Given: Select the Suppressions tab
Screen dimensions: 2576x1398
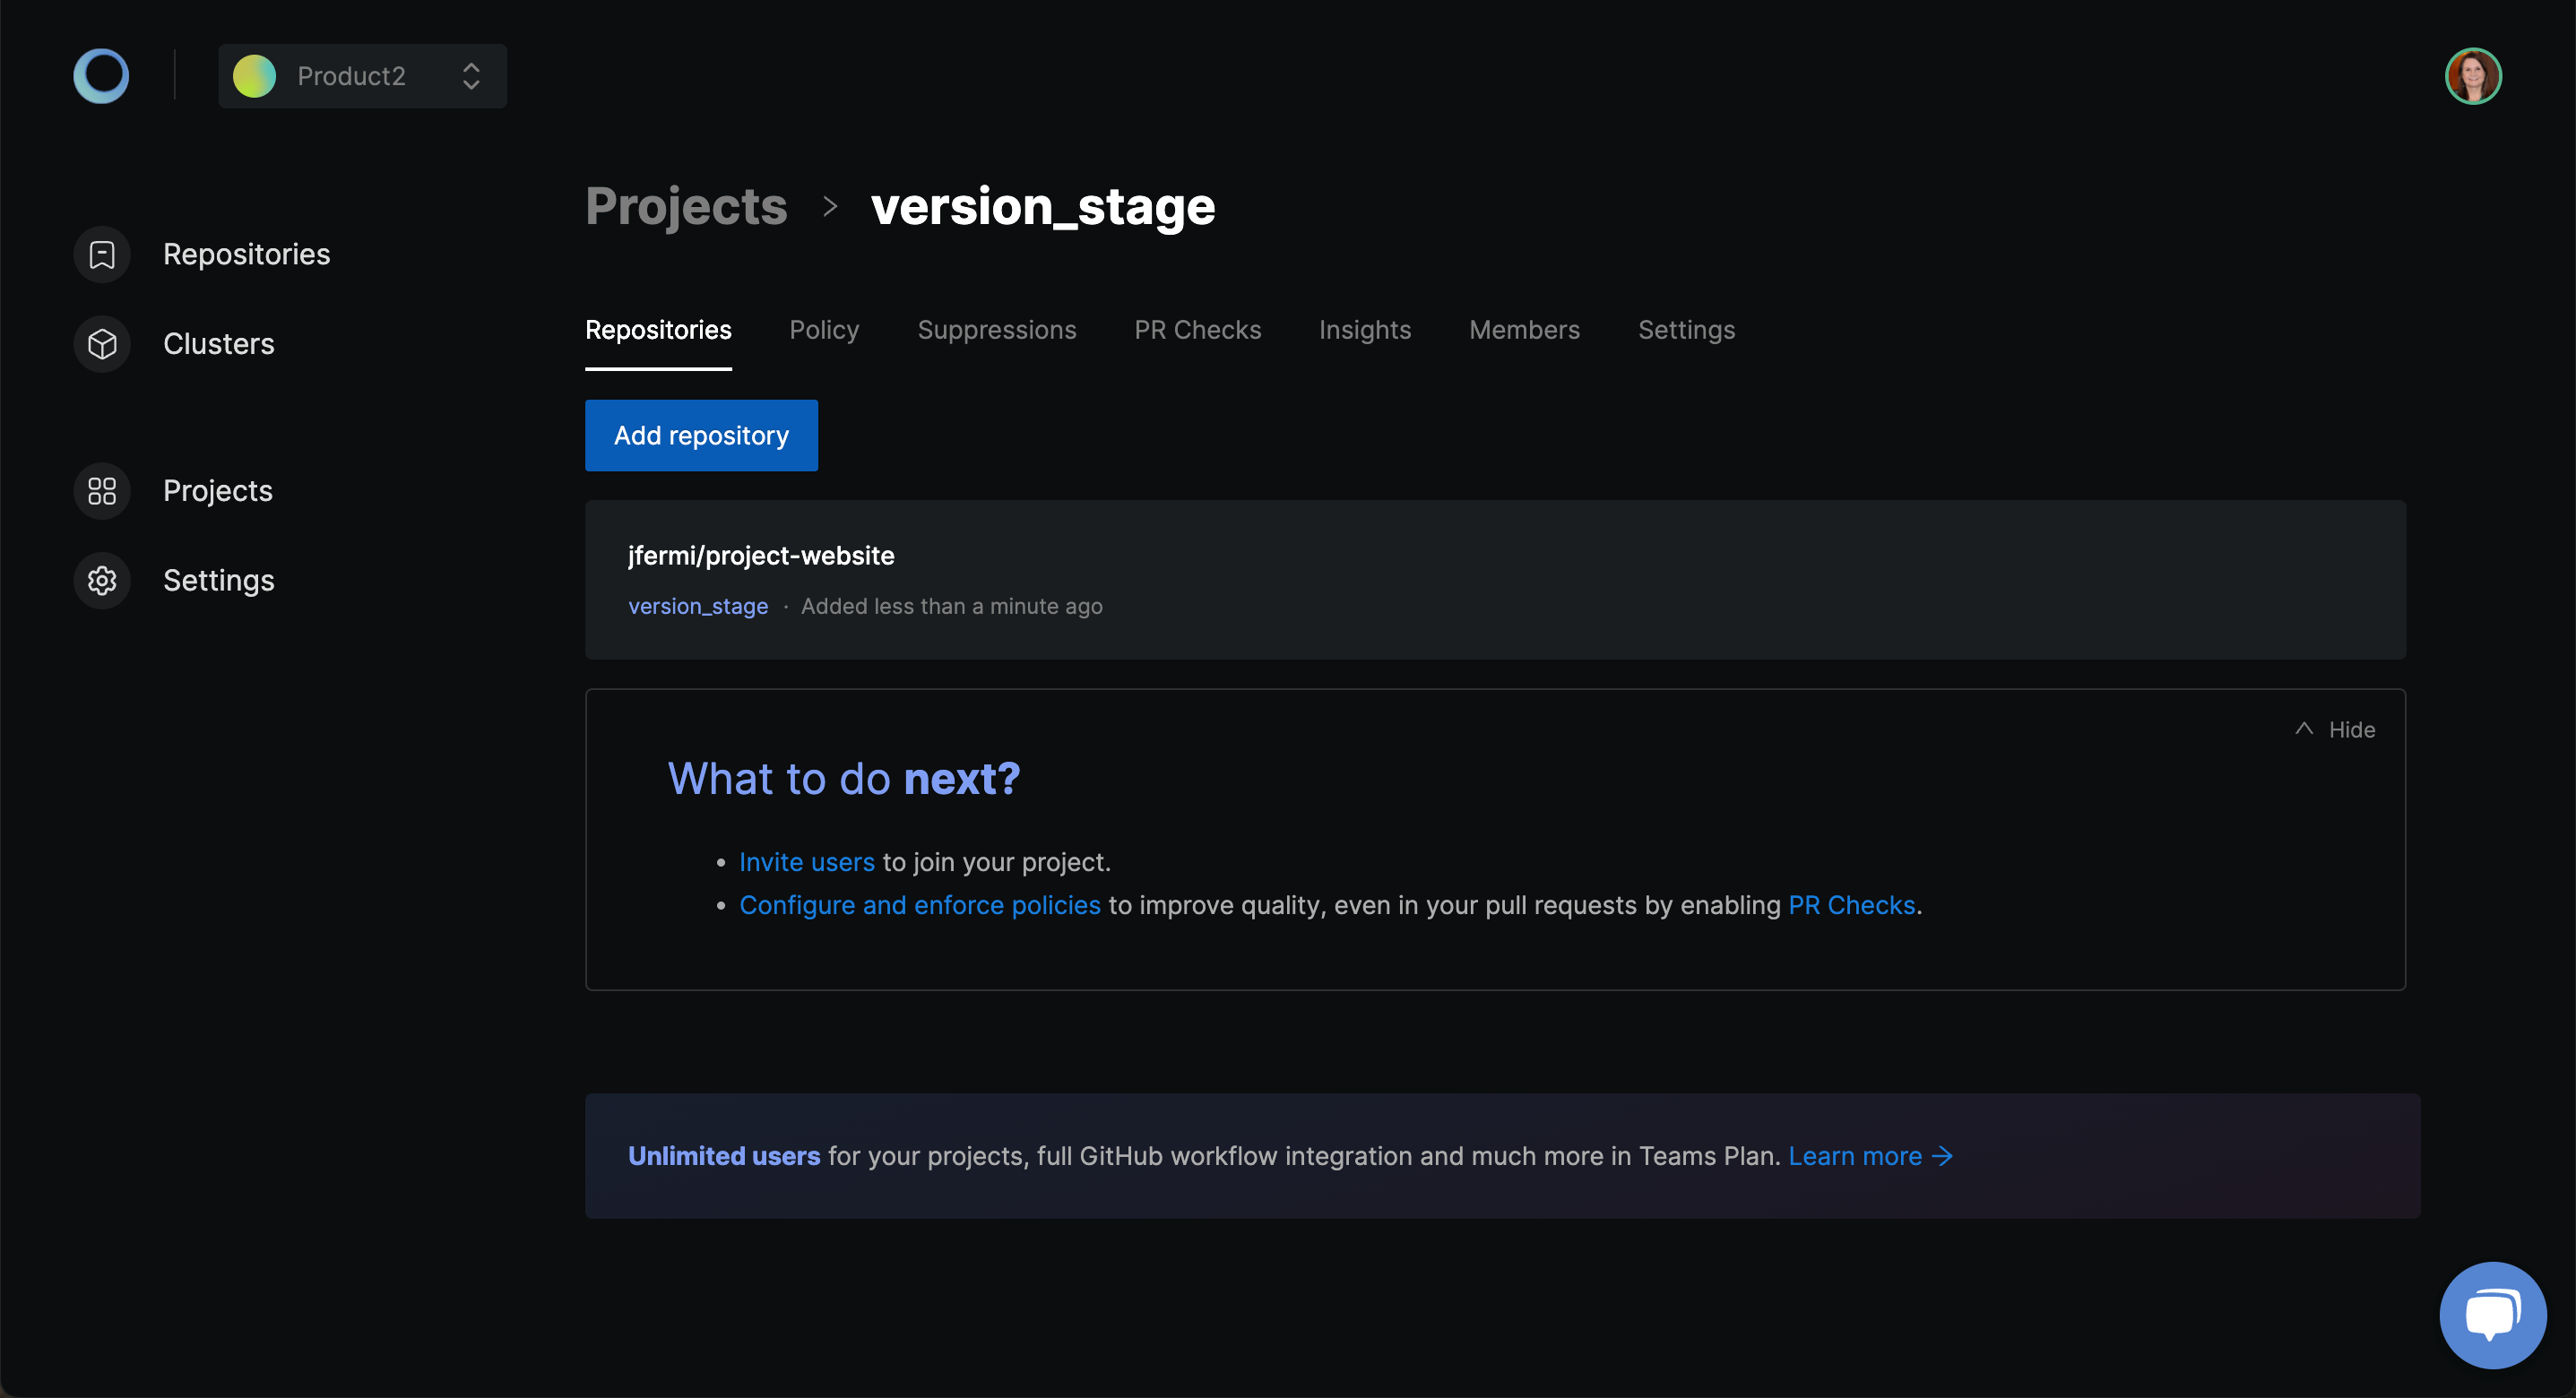Looking at the screenshot, I should coord(997,329).
